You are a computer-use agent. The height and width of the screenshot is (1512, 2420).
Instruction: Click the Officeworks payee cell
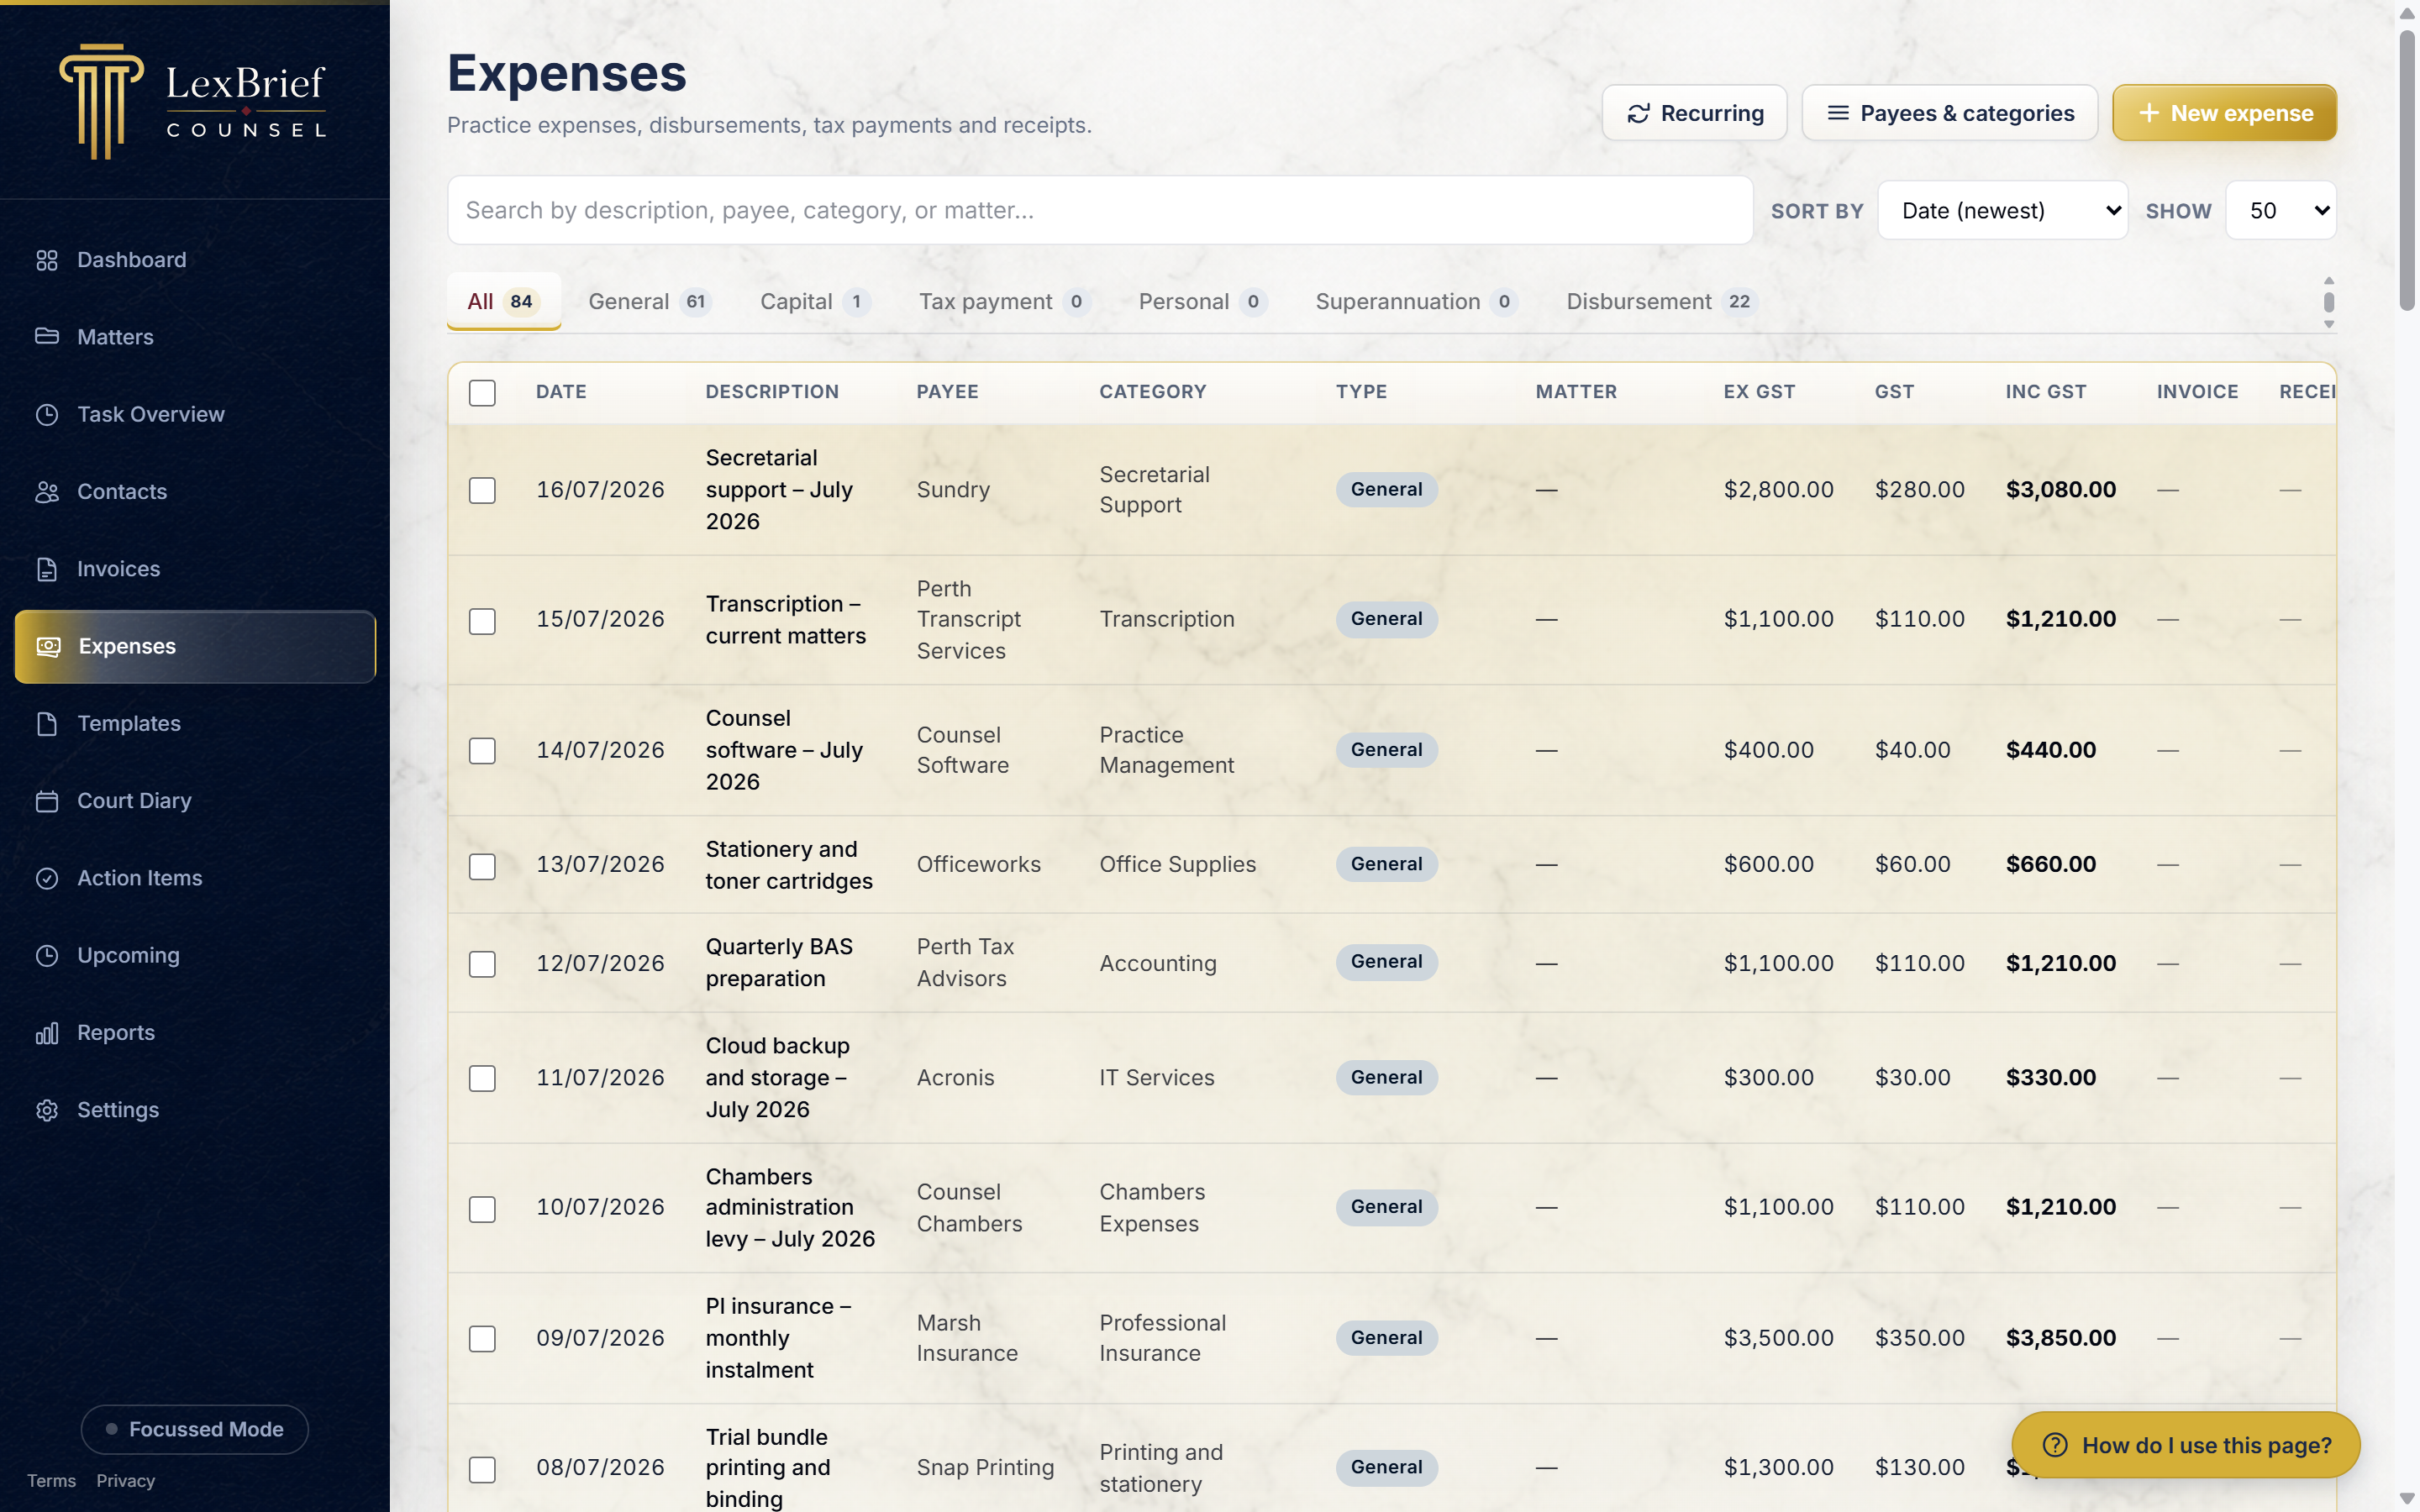click(978, 864)
